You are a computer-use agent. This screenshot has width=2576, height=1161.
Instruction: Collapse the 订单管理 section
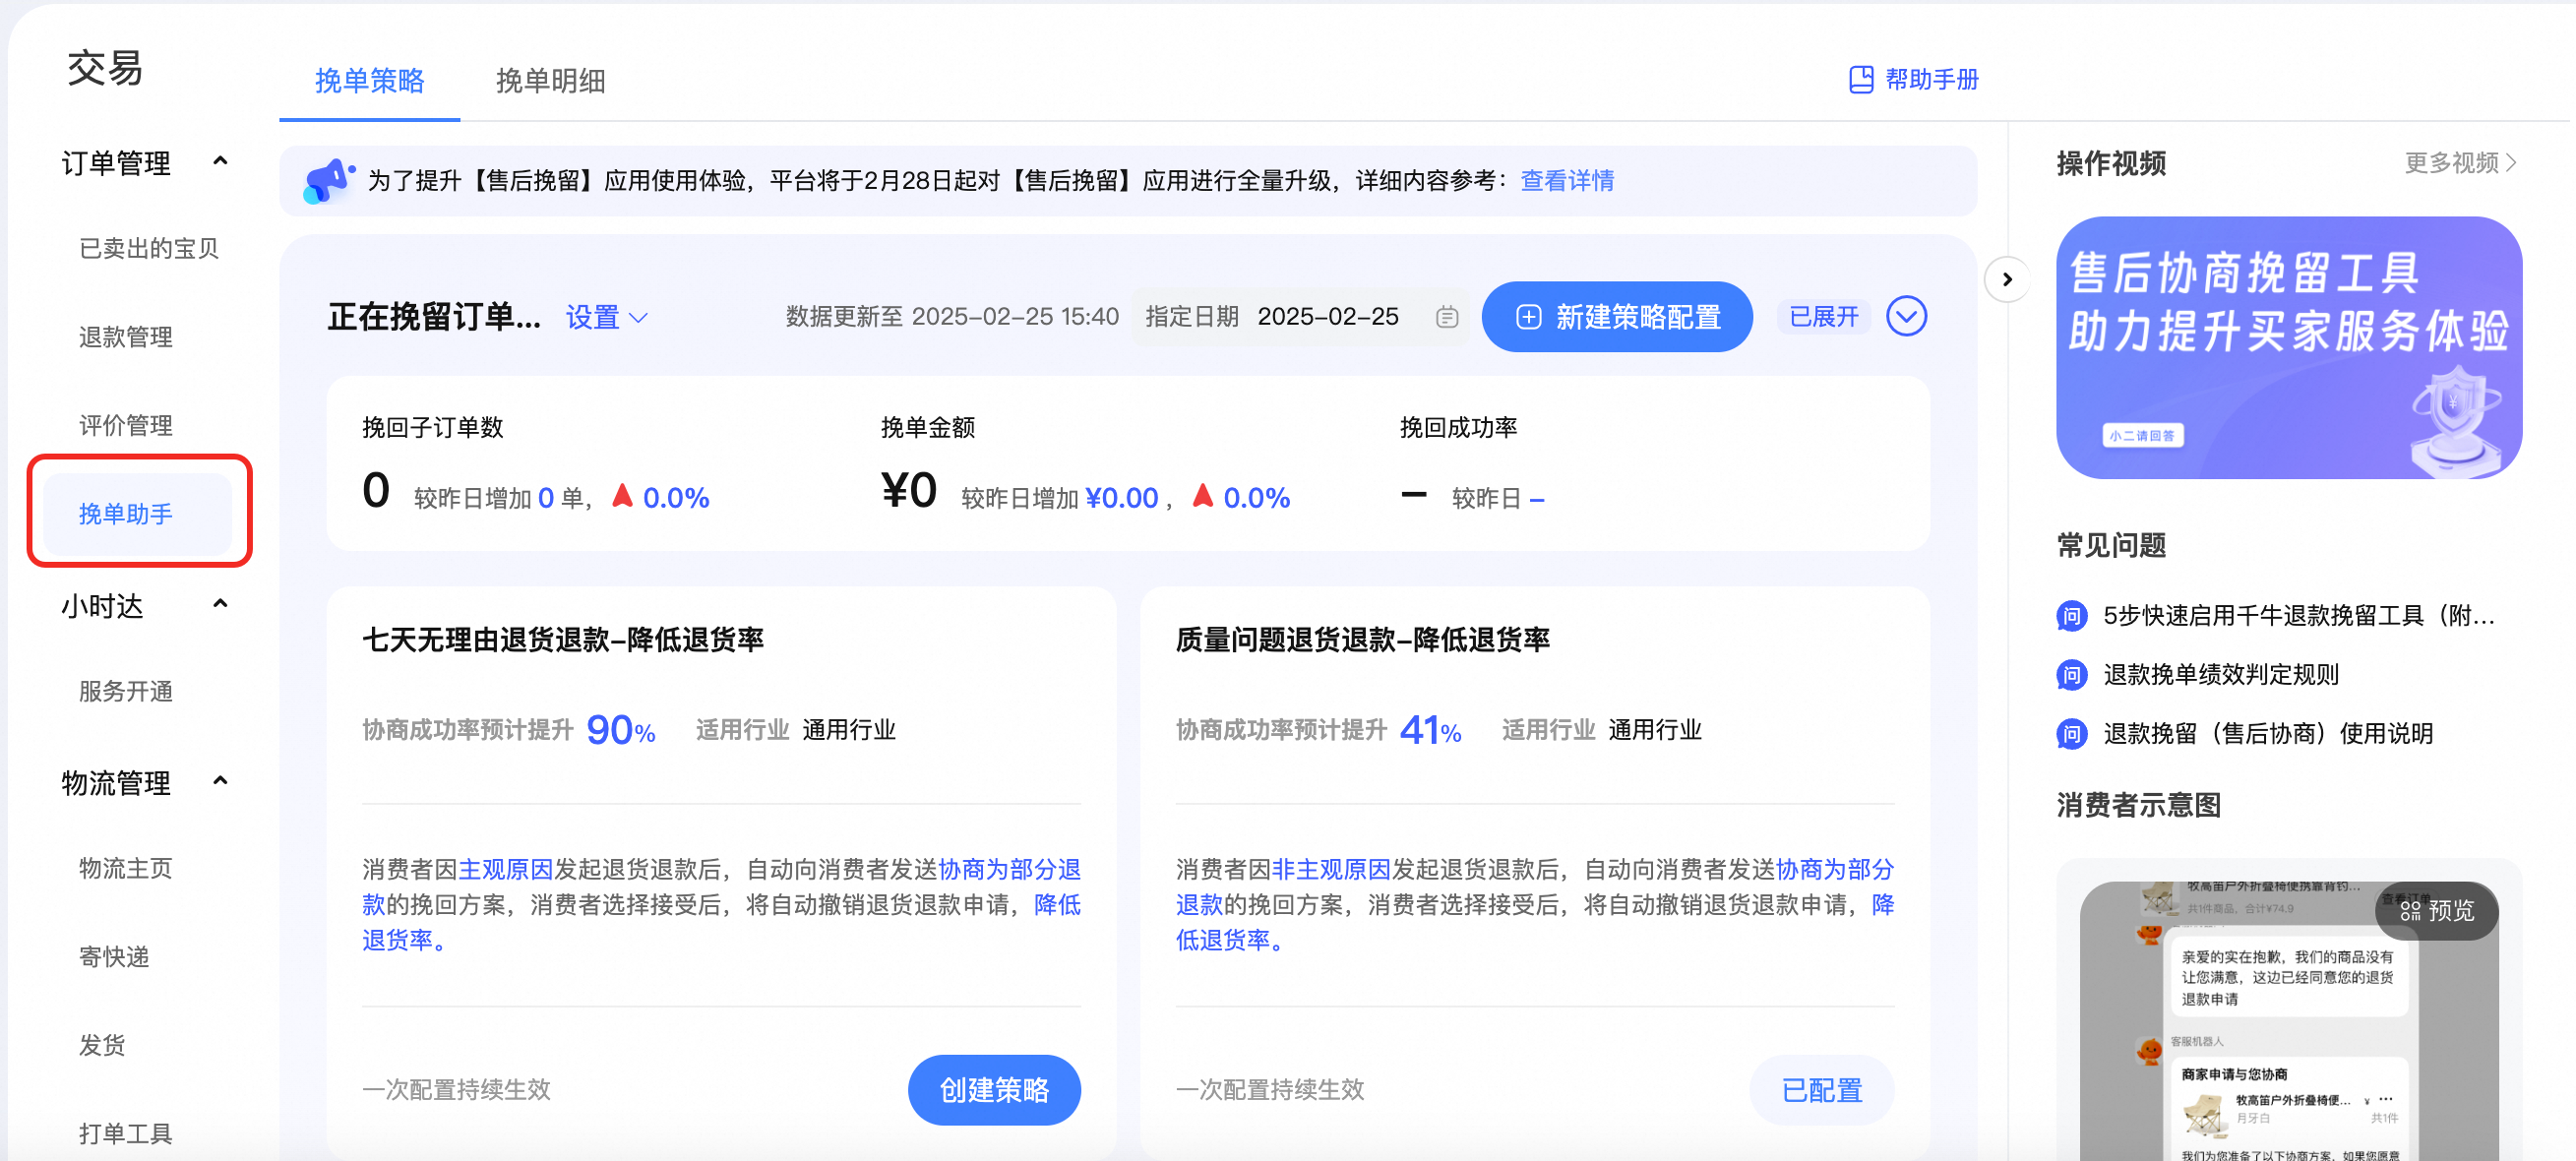[x=222, y=161]
